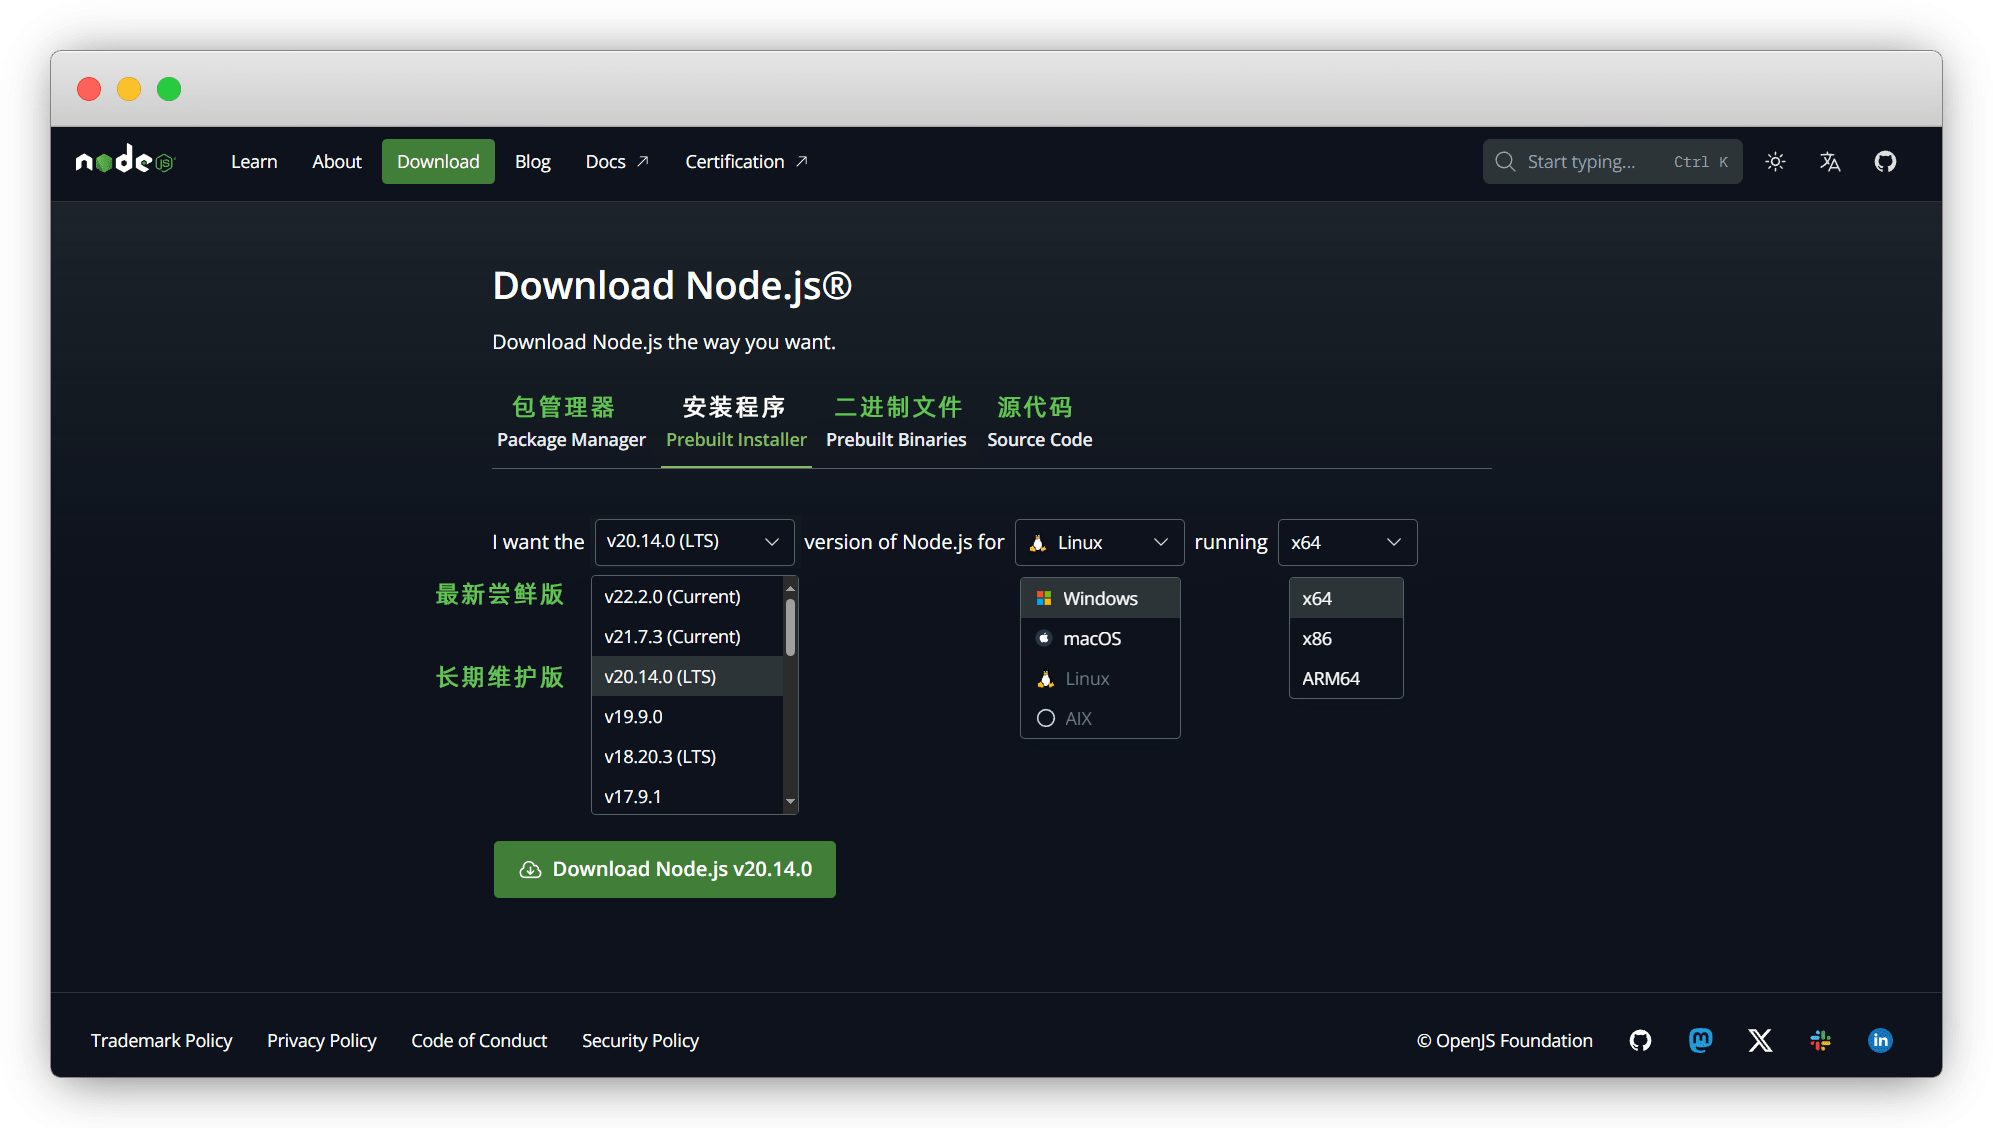Click the search magnifier icon
Screen dimensions: 1993x1128
coord(1505,161)
